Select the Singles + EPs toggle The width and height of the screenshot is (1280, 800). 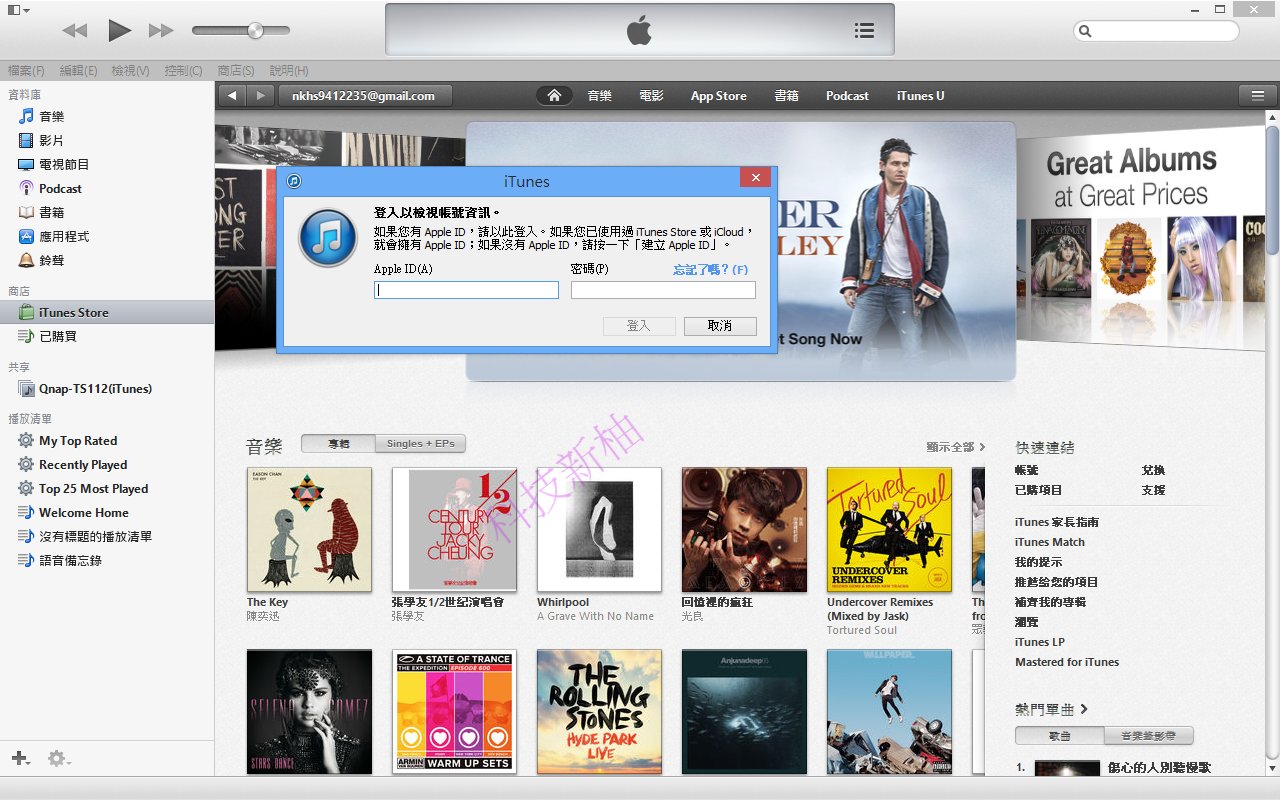(421, 443)
